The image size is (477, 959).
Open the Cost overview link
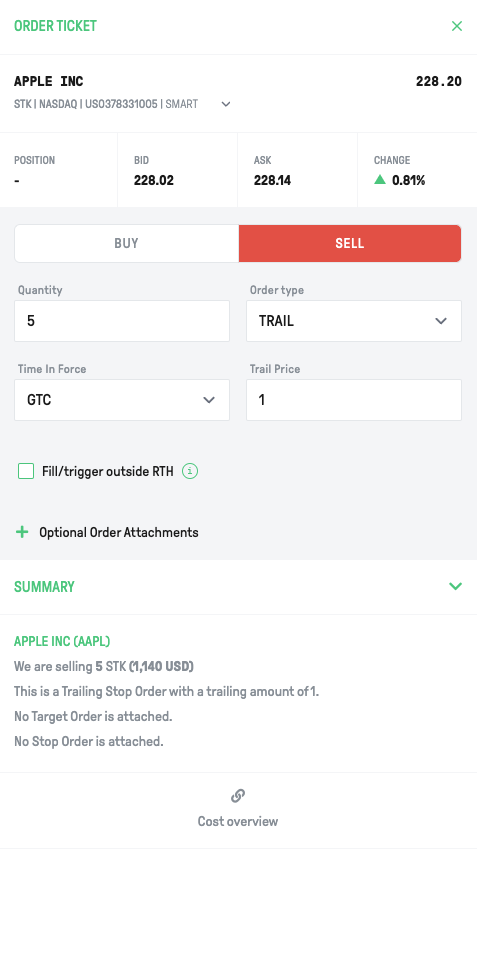coord(238,821)
